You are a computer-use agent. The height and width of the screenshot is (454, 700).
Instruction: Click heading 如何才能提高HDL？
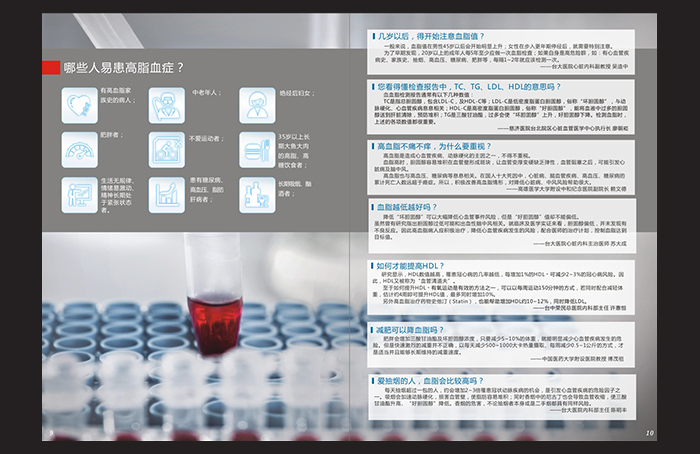410,266
